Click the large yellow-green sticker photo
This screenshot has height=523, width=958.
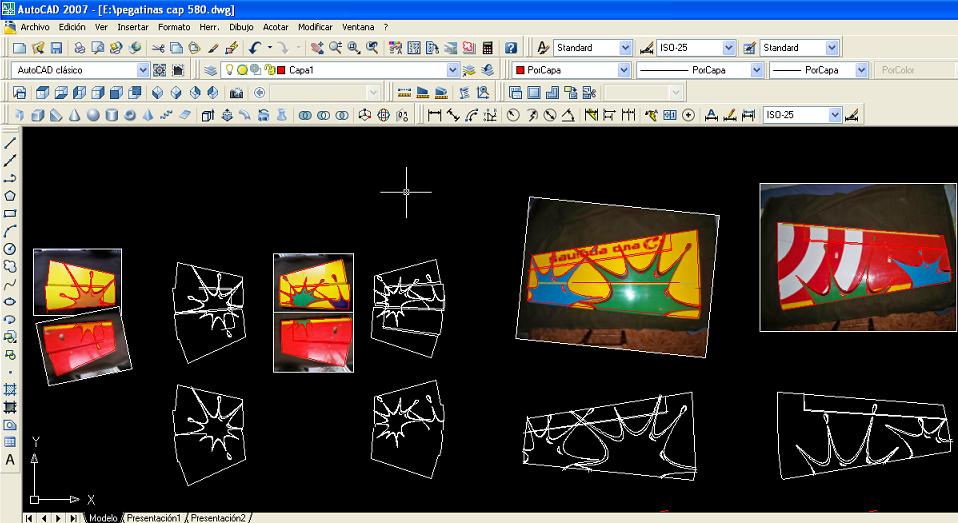[x=618, y=273]
